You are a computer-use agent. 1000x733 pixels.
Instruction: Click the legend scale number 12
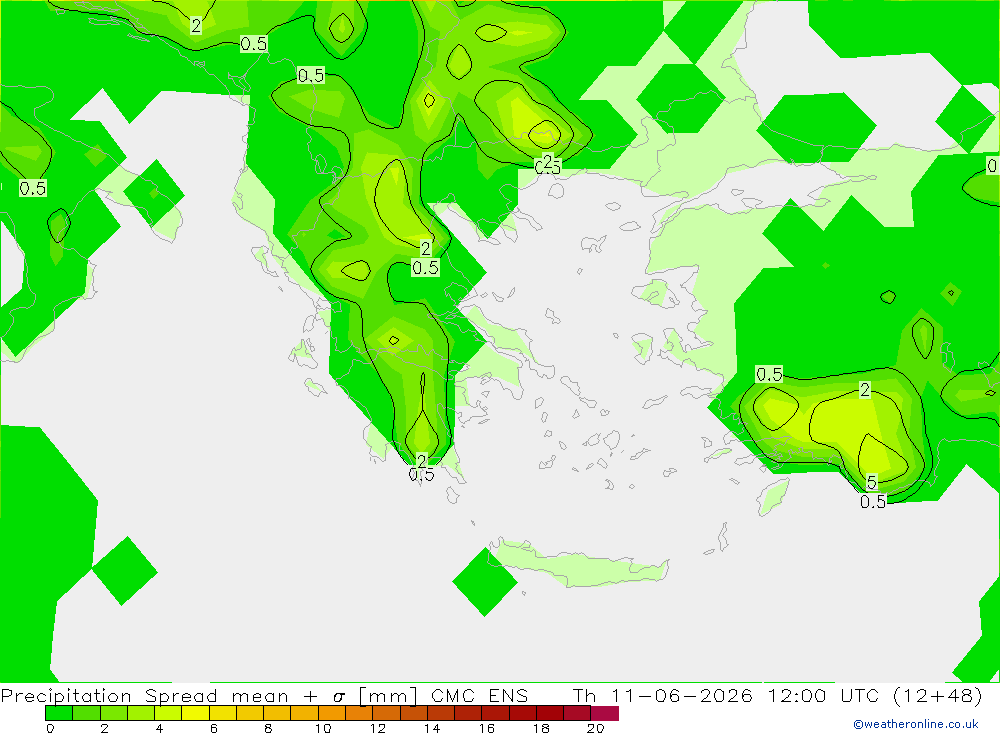click(x=378, y=728)
